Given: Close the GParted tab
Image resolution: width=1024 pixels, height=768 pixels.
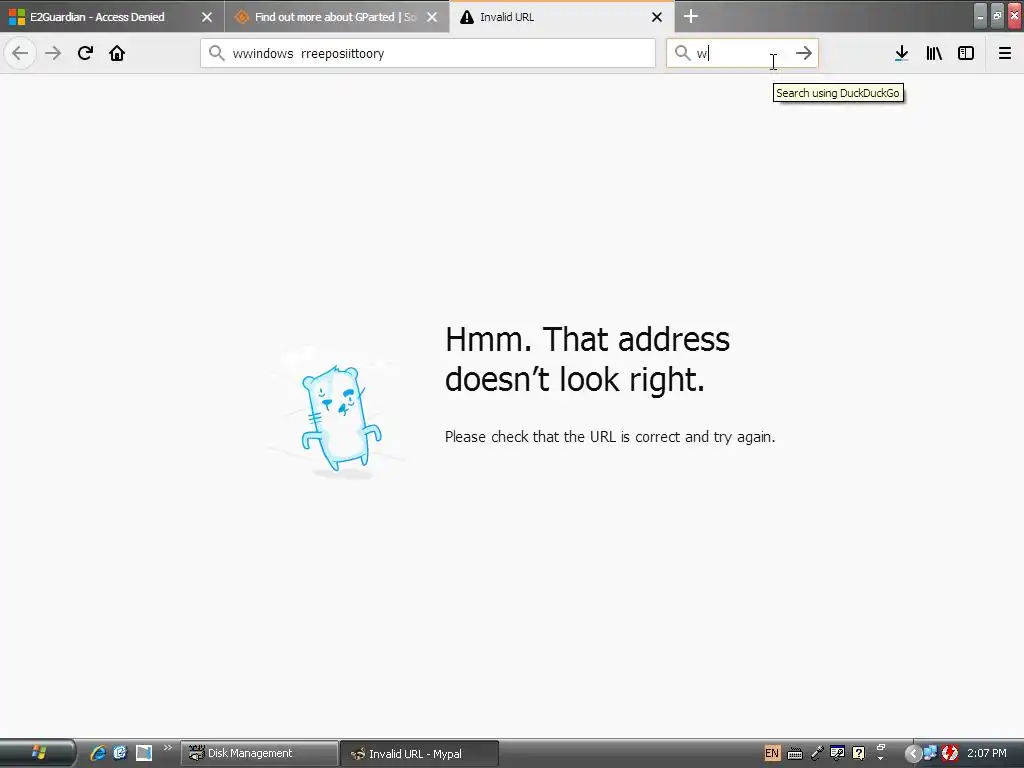Looking at the screenshot, I should point(432,17).
